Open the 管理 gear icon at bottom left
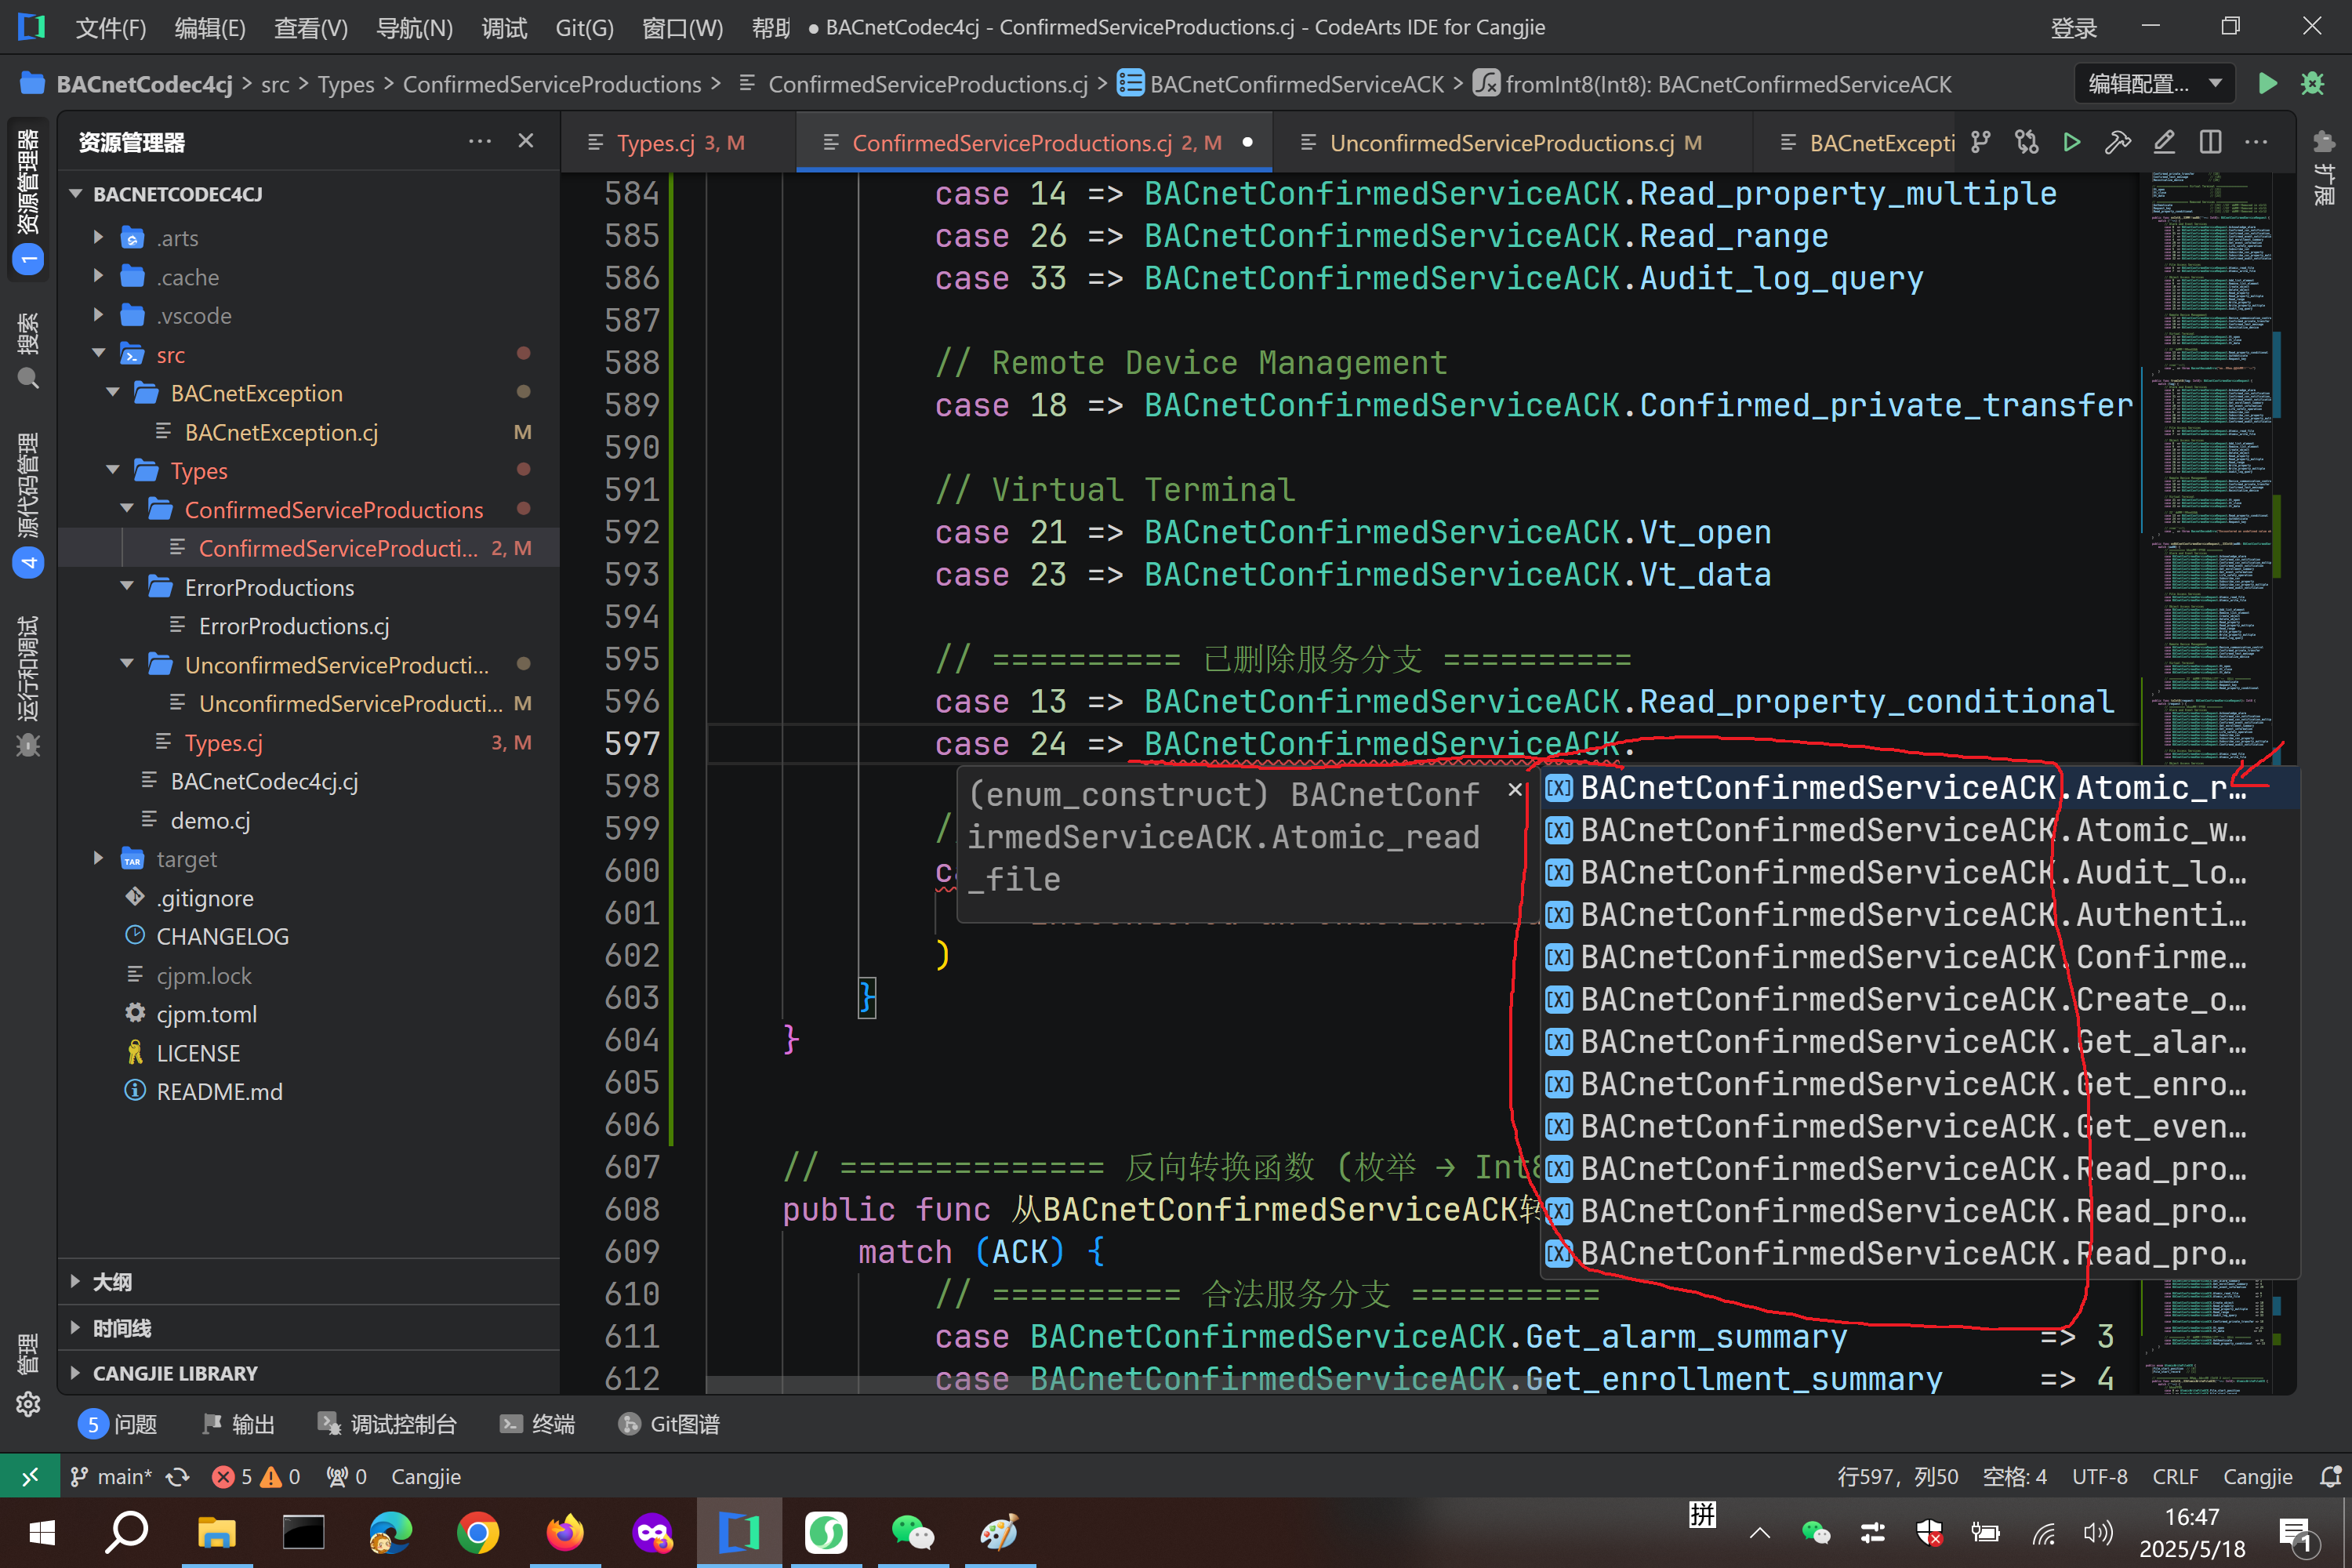The image size is (2352, 1568). (27, 1404)
